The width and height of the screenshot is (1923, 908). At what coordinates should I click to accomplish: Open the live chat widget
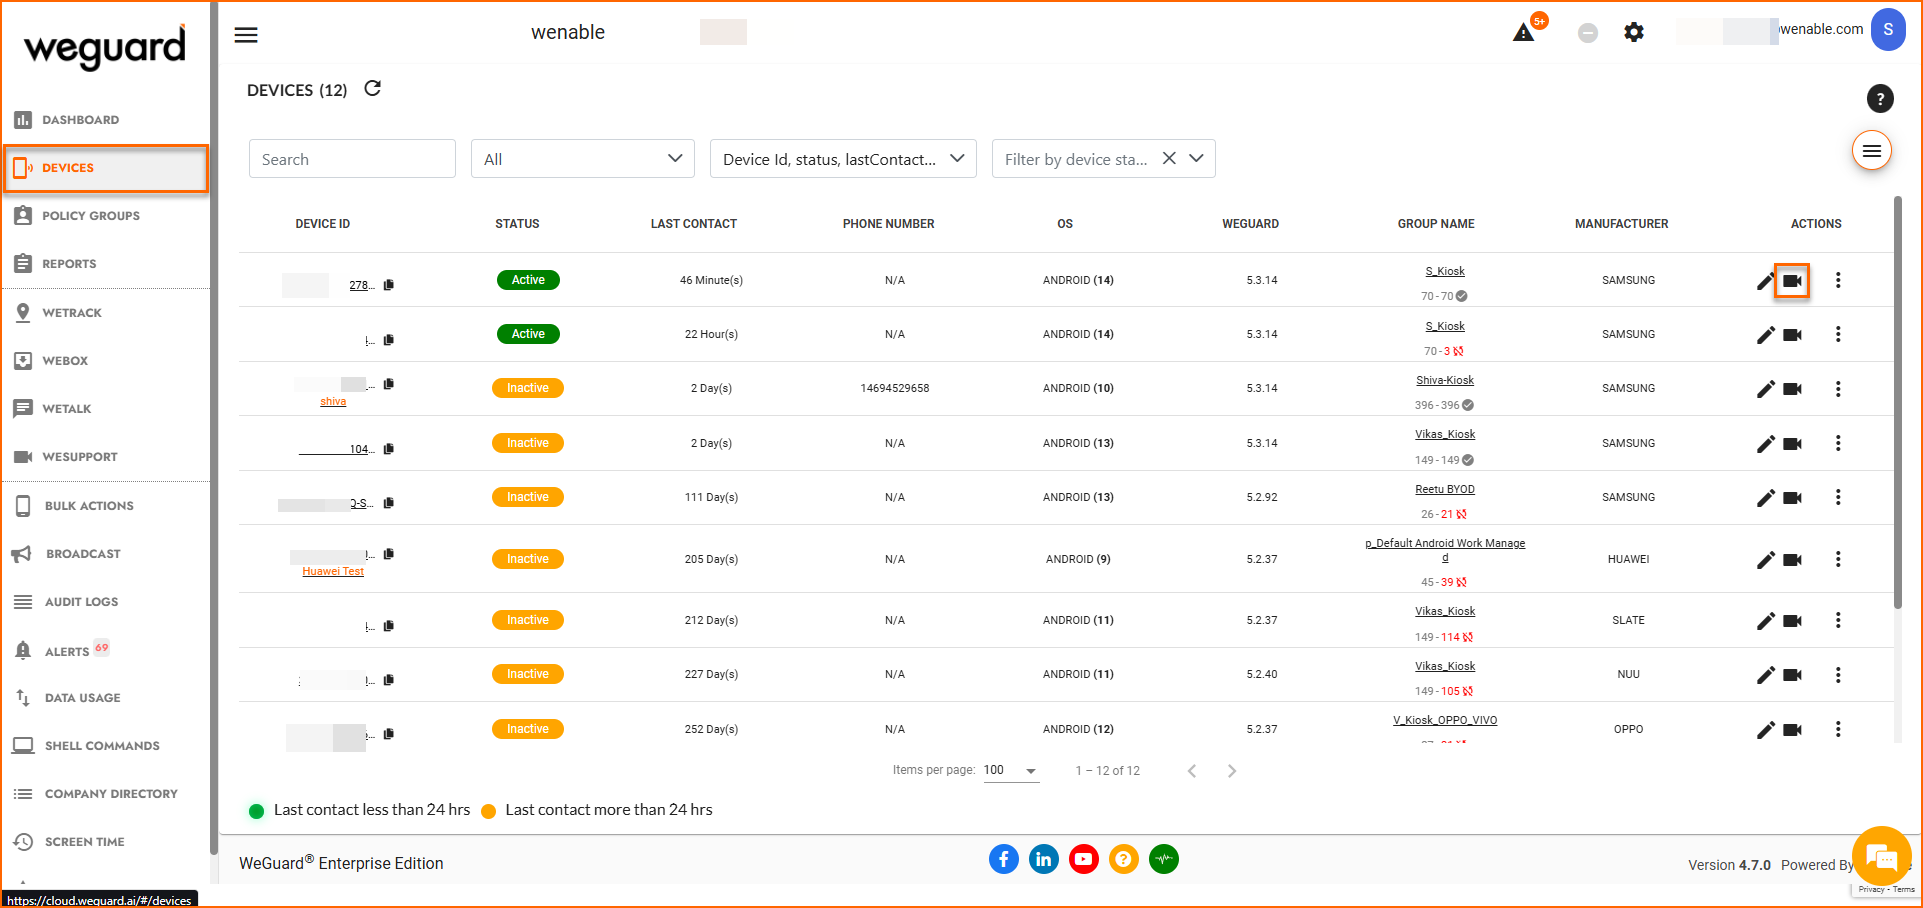click(x=1882, y=856)
